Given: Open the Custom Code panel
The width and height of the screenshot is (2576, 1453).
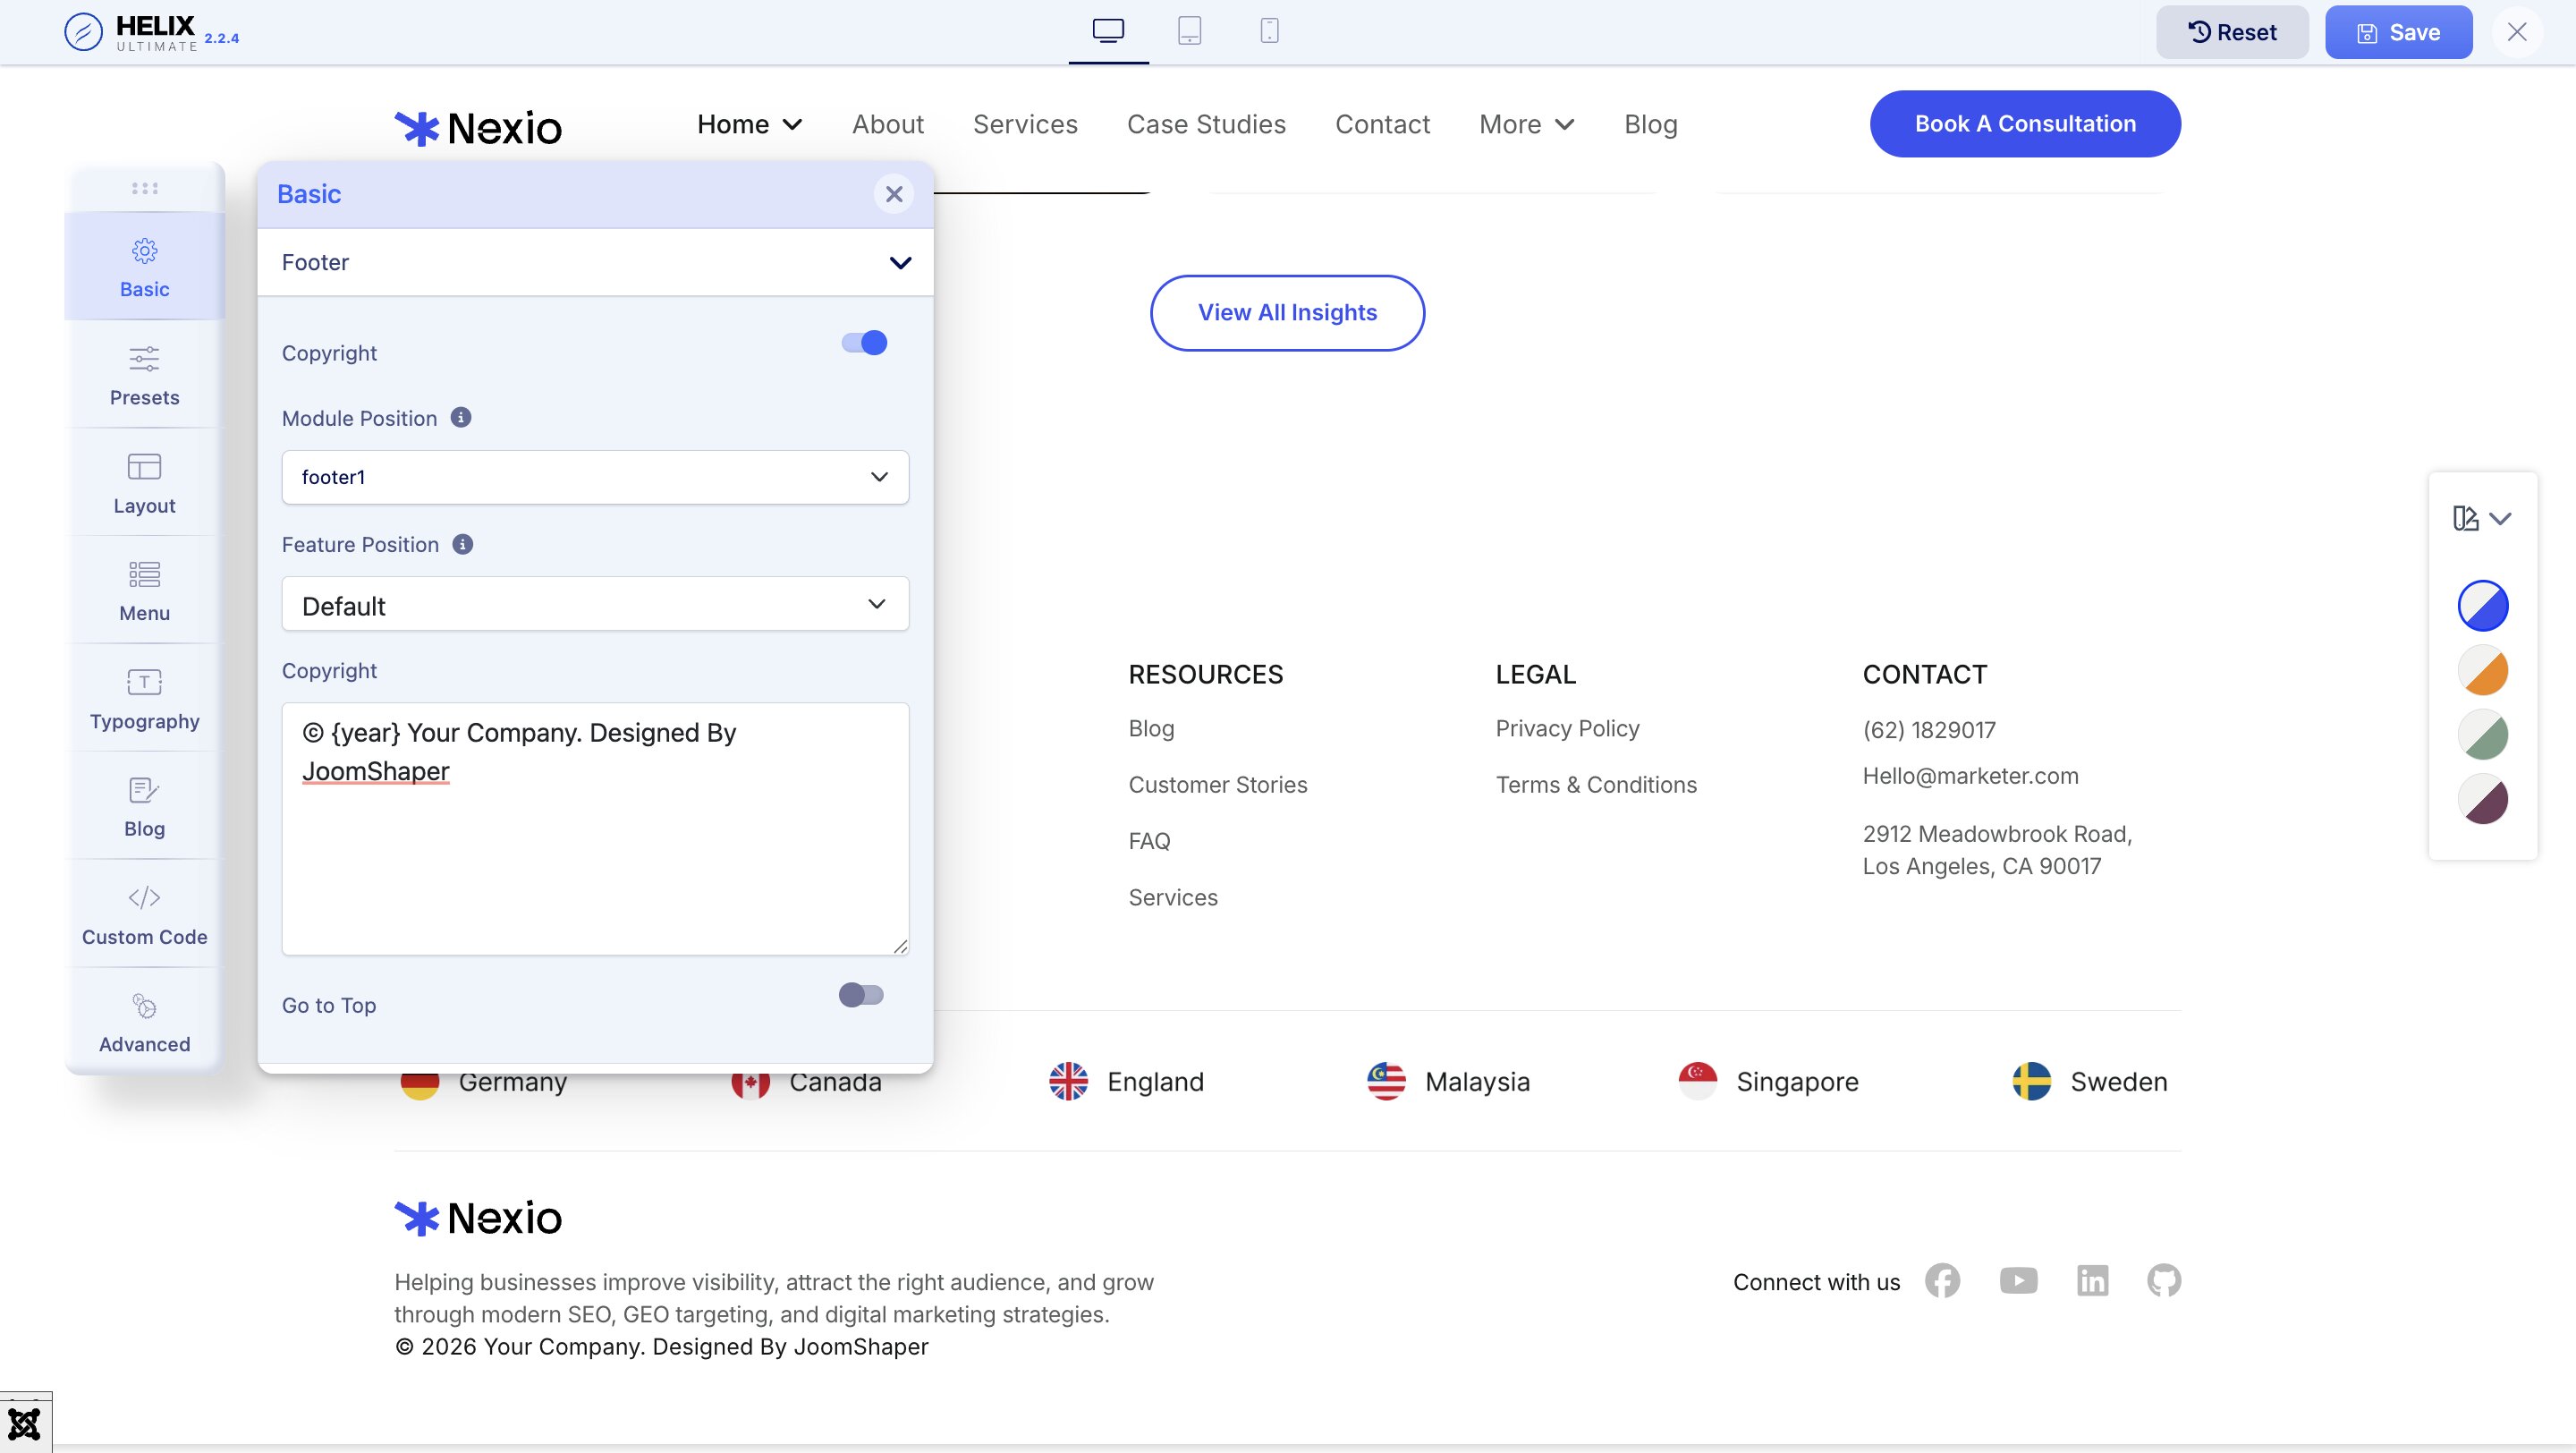Looking at the screenshot, I should 144,914.
